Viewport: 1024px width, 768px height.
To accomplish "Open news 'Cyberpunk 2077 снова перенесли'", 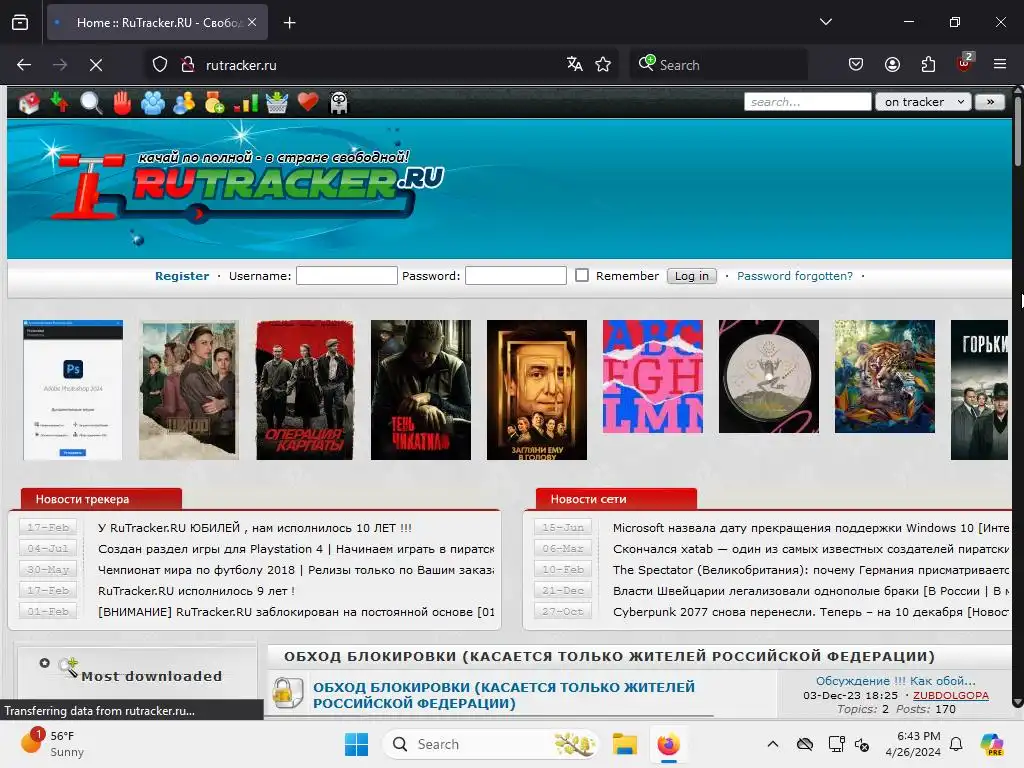I will [x=810, y=611].
